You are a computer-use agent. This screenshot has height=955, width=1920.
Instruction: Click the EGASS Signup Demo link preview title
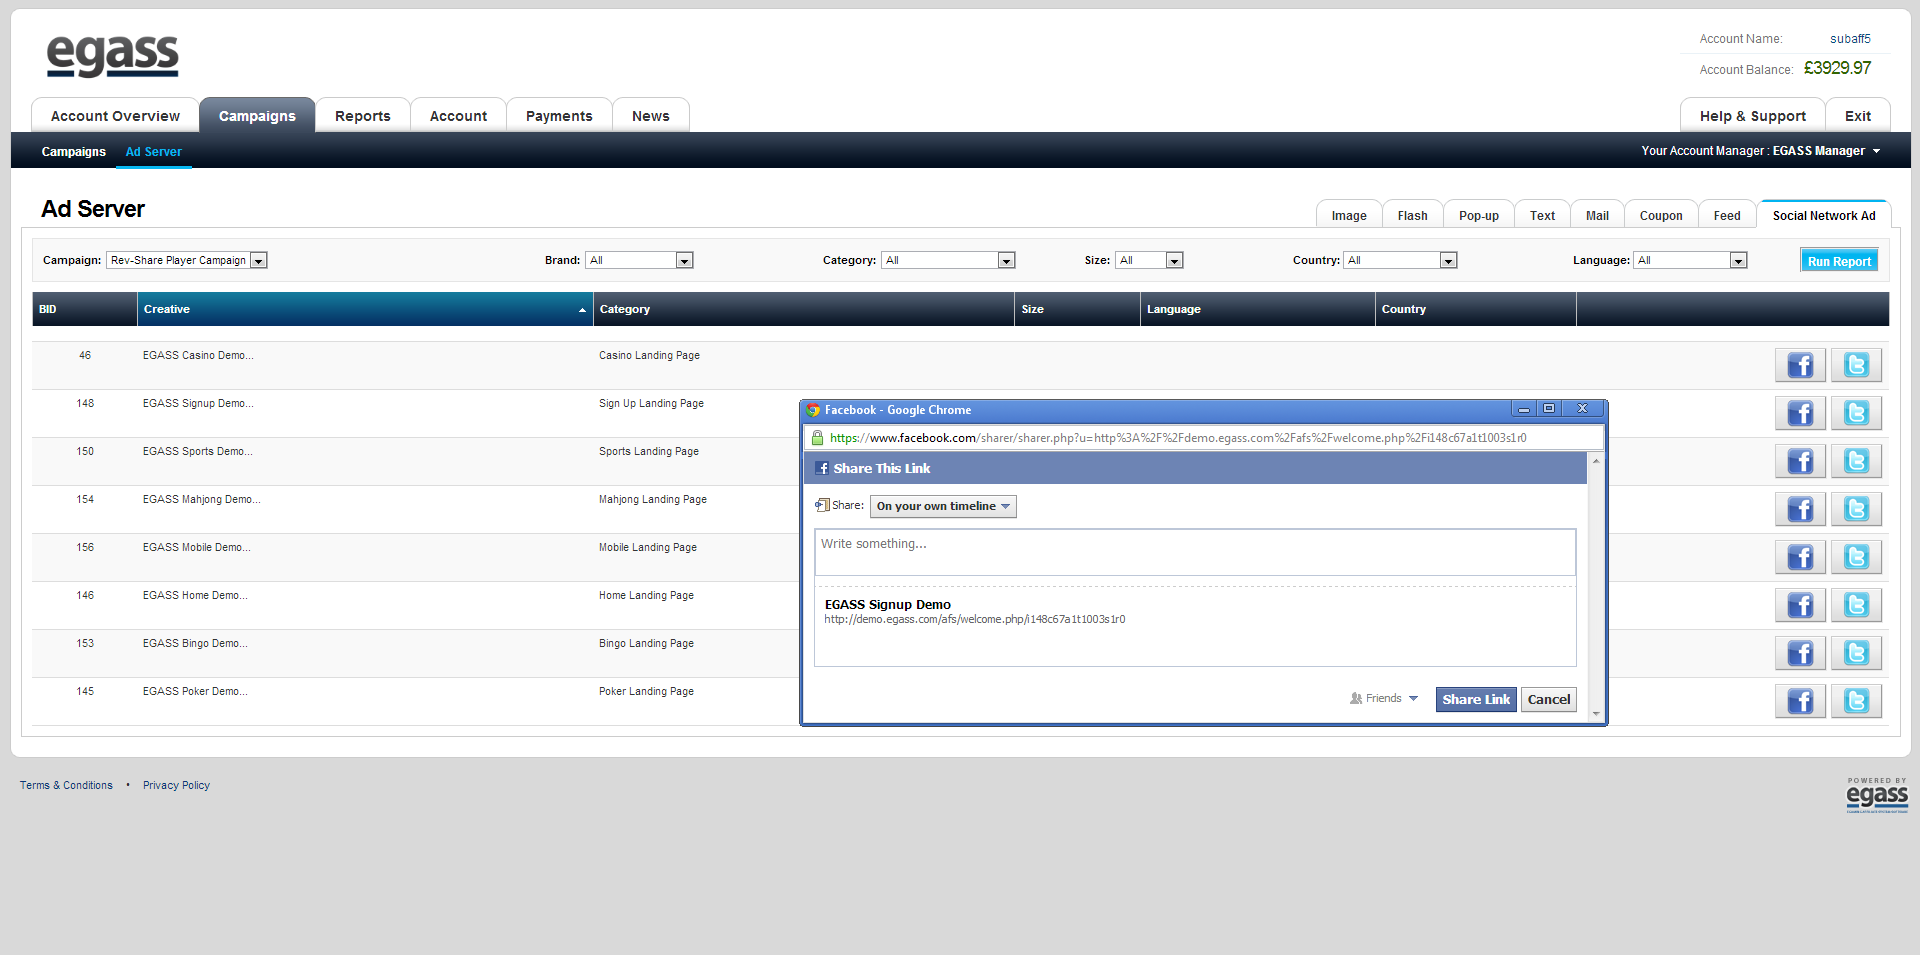tap(888, 604)
